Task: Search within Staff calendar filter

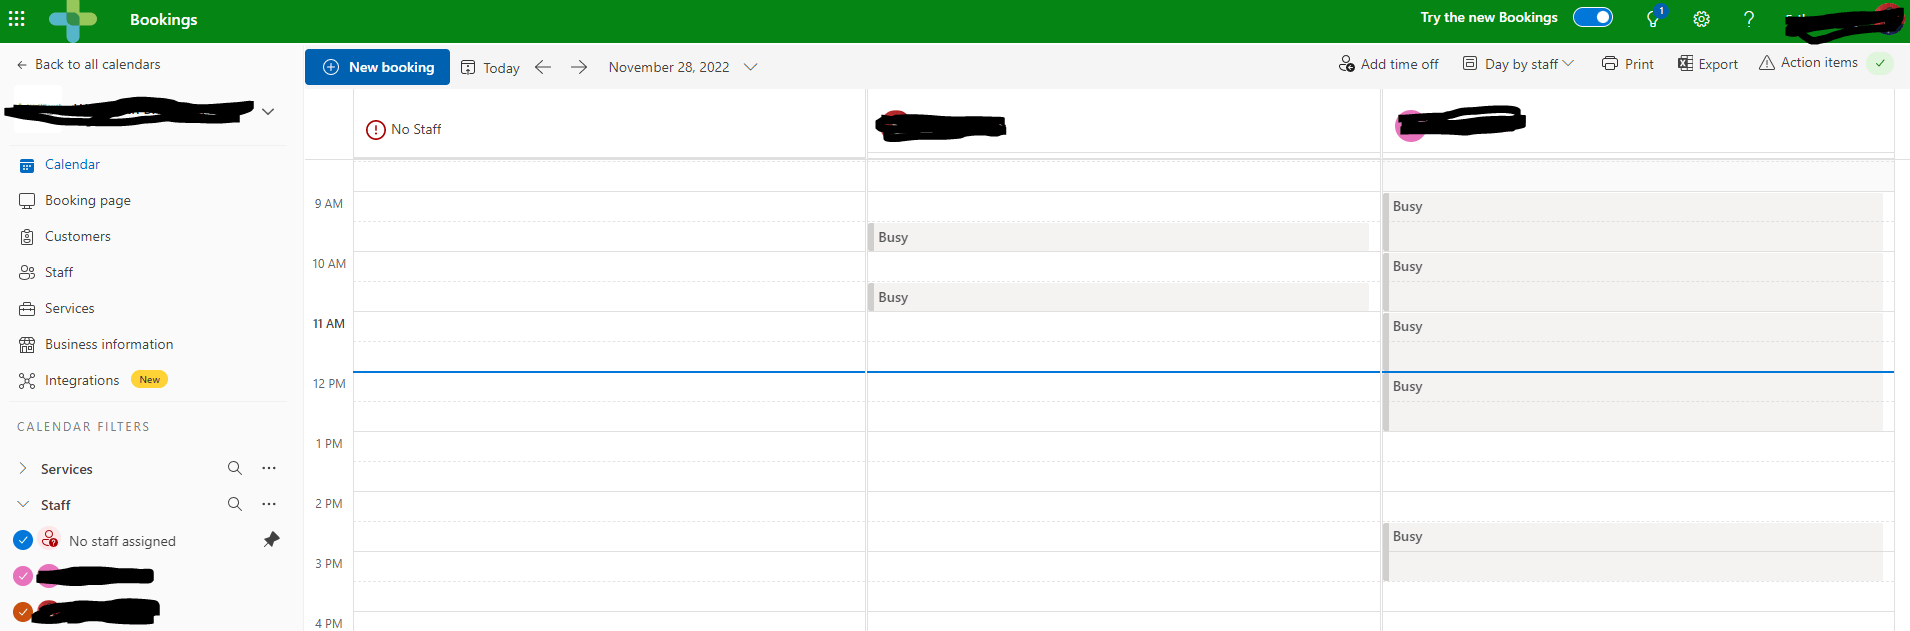Action: pyautogui.click(x=235, y=504)
